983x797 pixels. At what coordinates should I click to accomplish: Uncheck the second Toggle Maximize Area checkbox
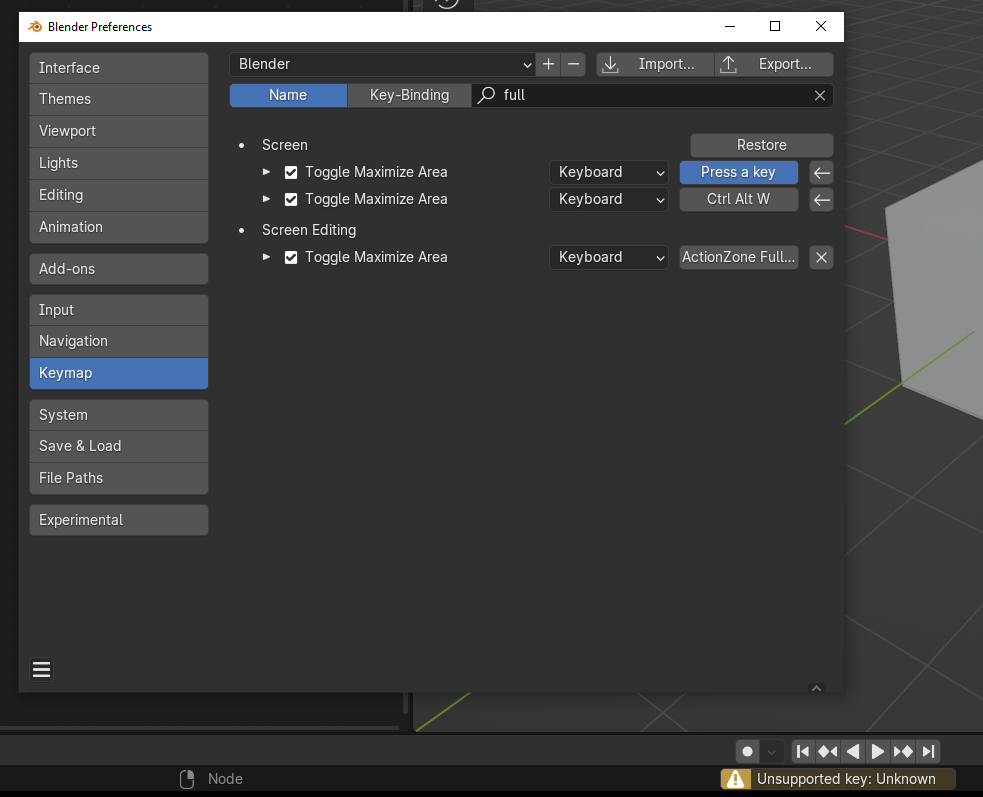290,199
